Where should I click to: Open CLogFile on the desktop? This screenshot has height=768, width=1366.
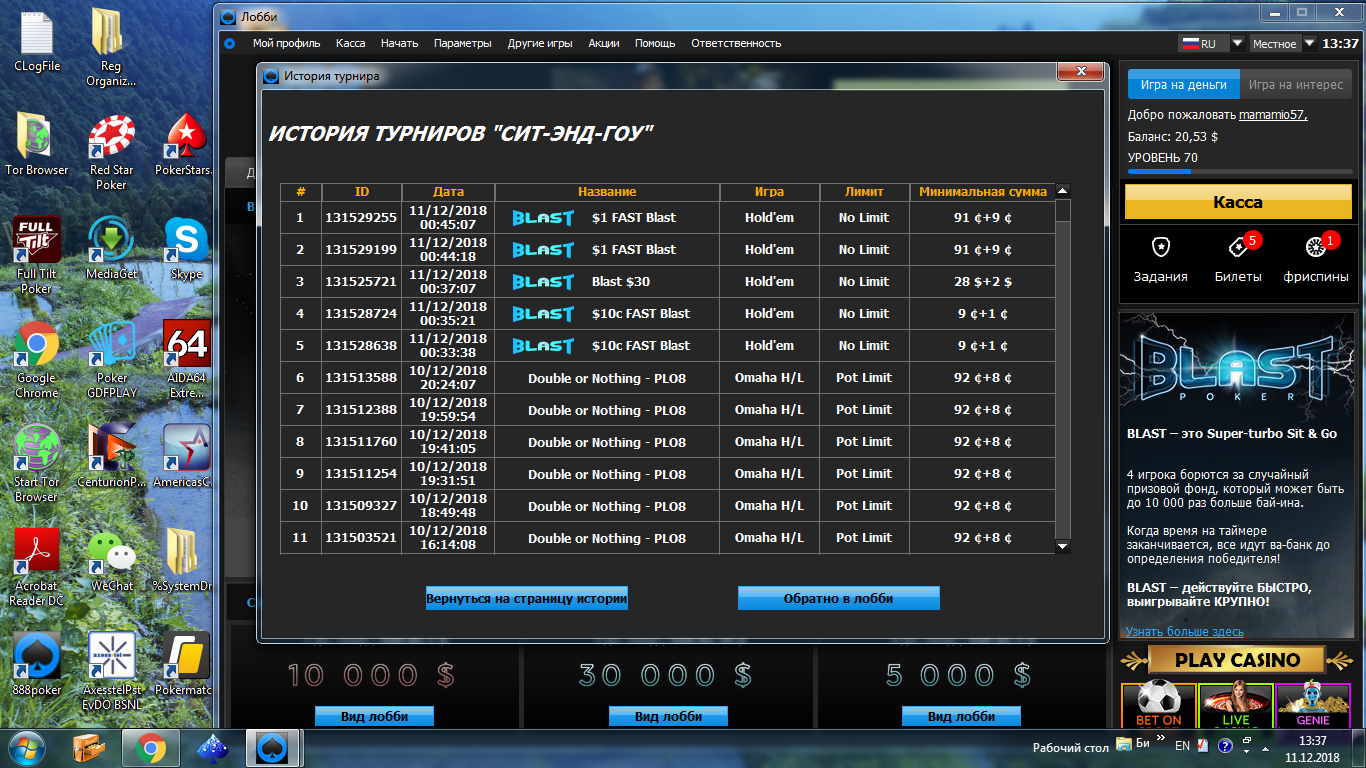(x=37, y=41)
